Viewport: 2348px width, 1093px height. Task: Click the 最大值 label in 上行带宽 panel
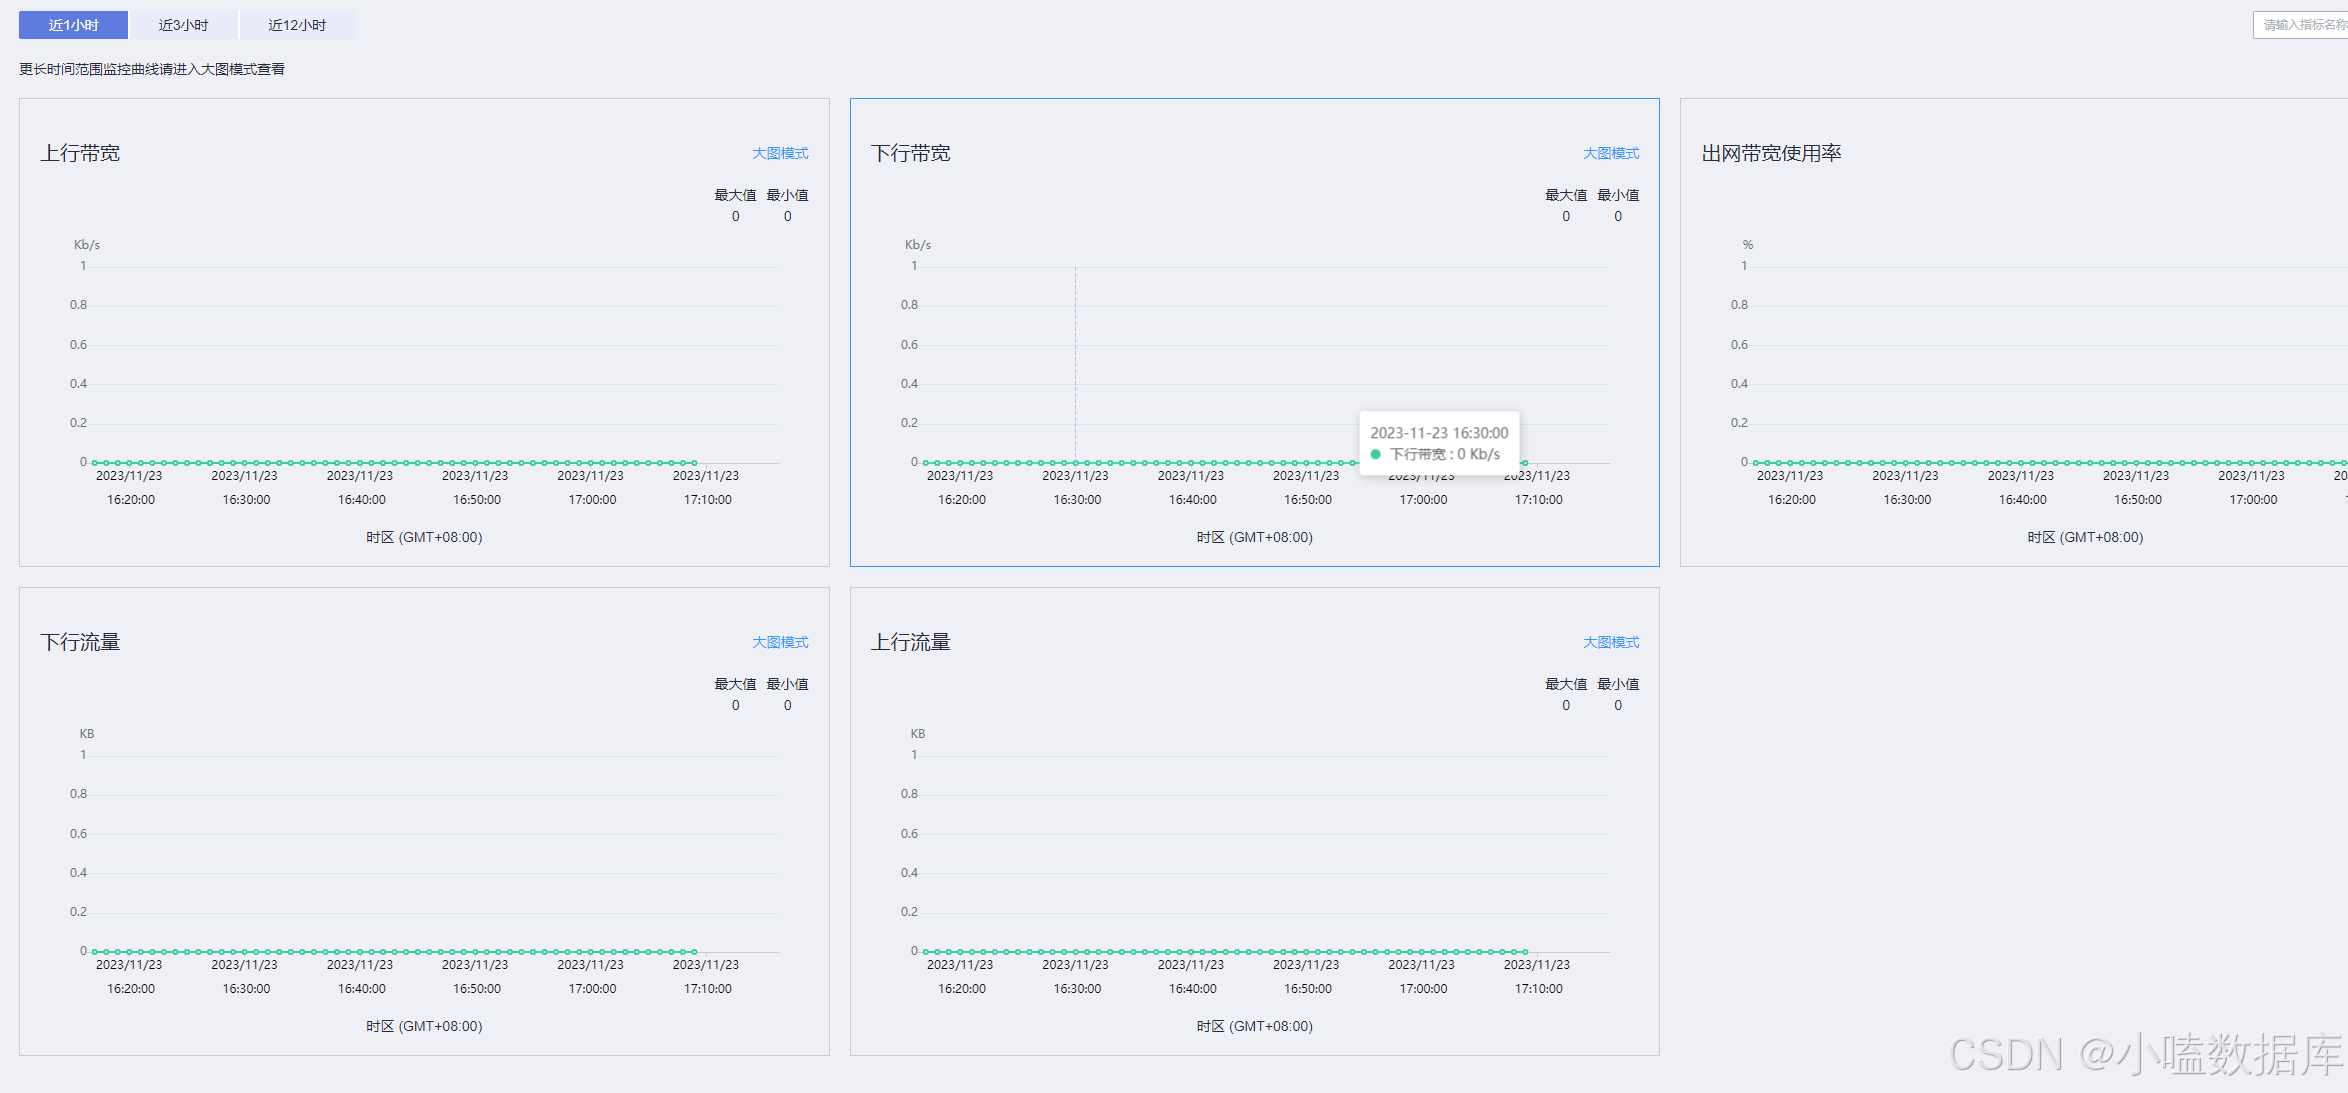click(x=735, y=195)
